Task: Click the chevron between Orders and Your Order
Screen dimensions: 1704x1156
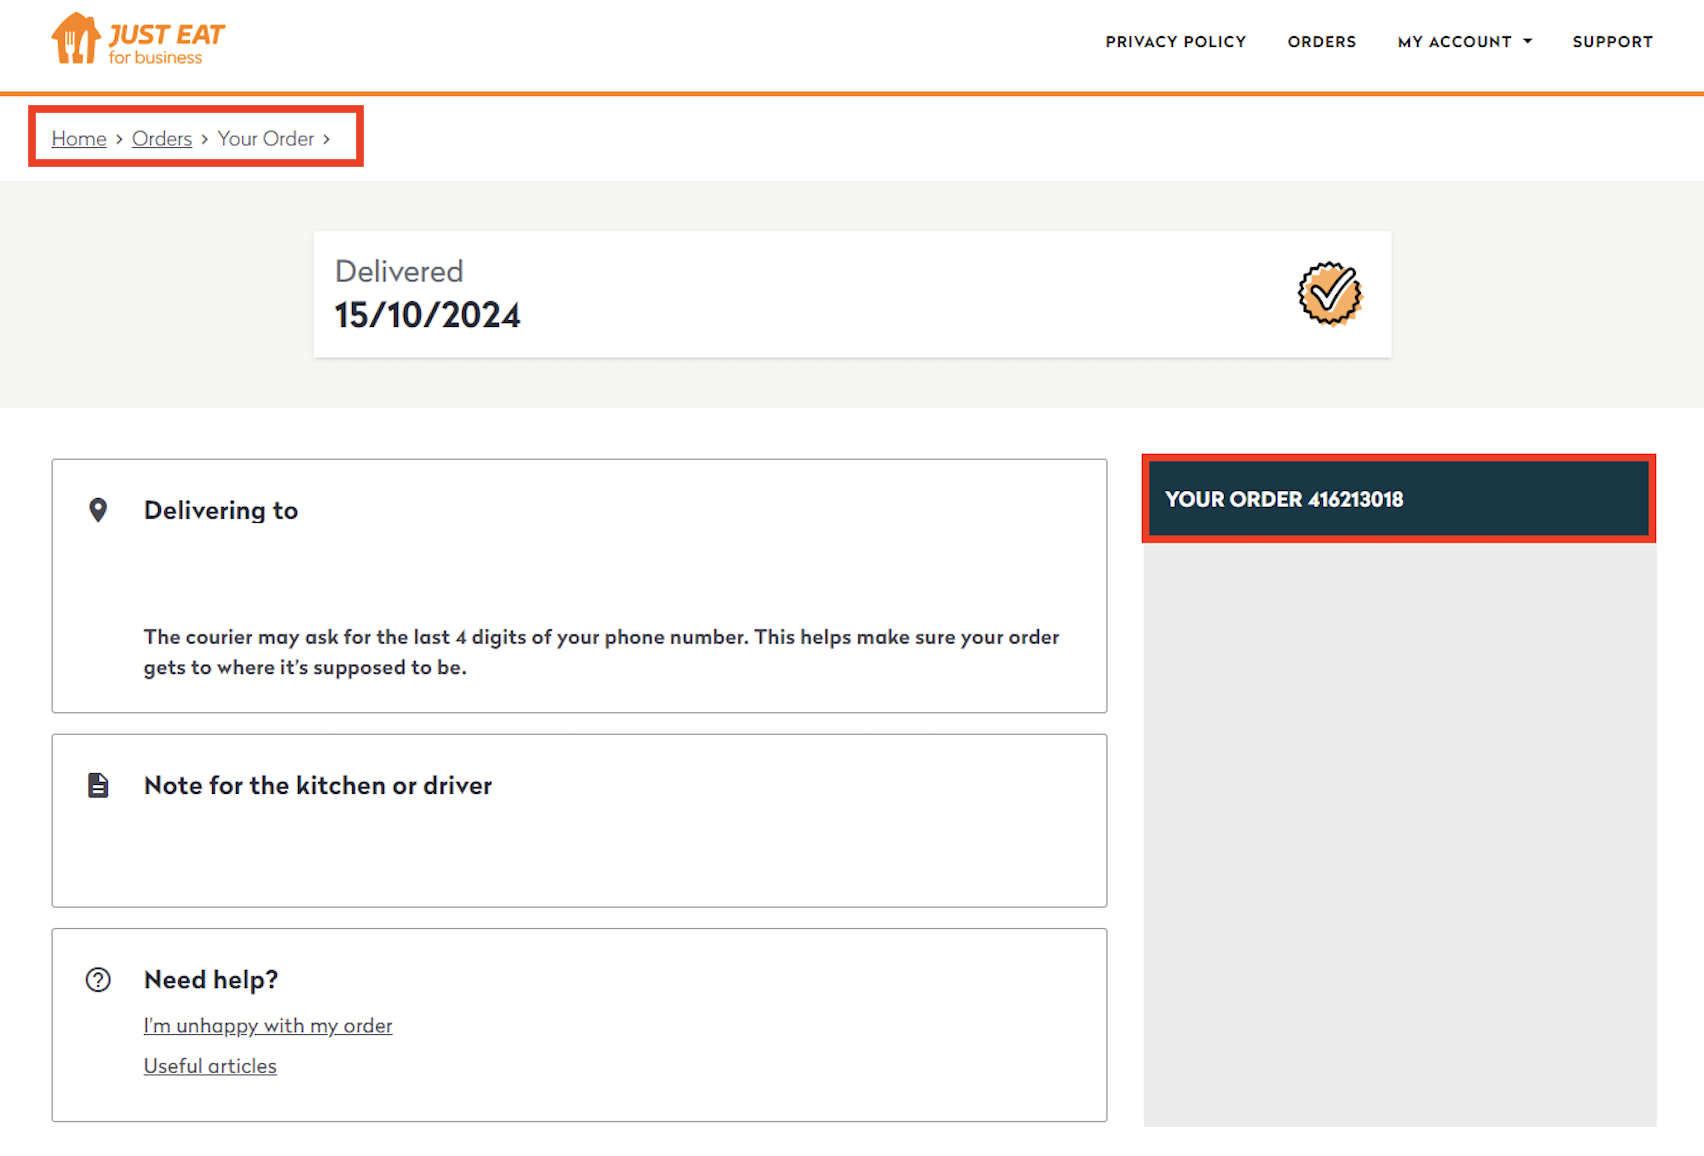Action: 205,139
